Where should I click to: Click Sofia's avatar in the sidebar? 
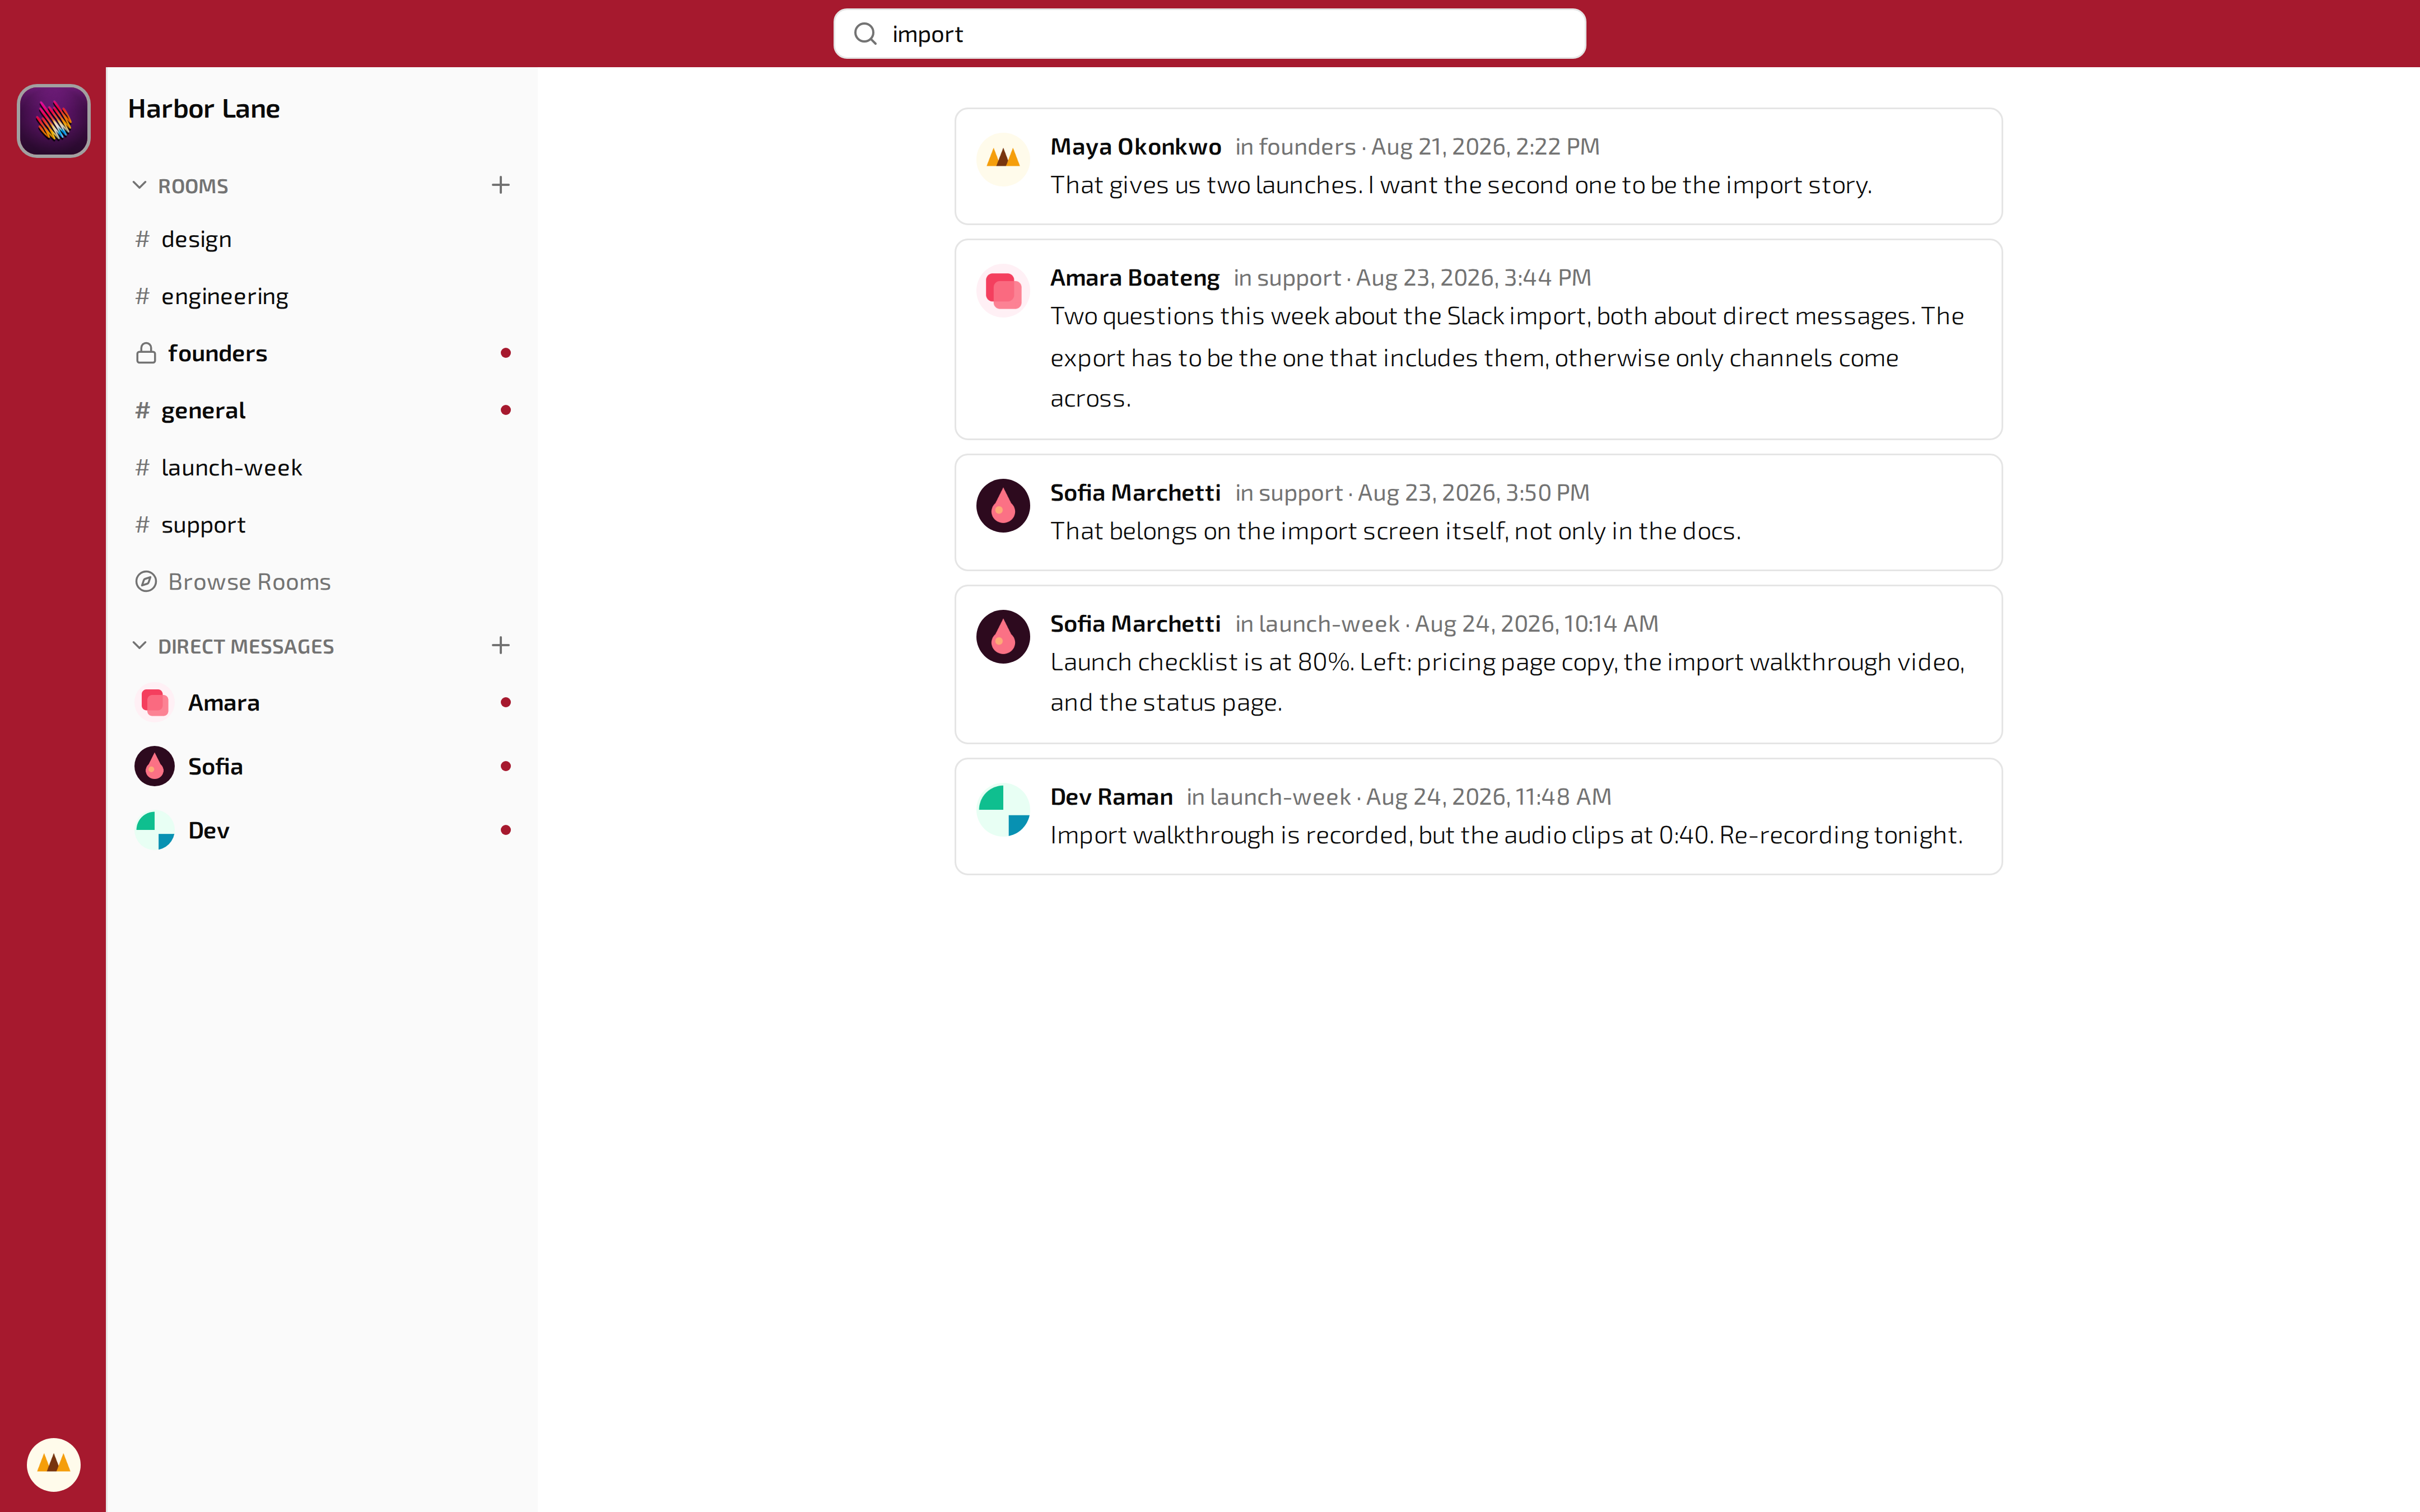[155, 766]
